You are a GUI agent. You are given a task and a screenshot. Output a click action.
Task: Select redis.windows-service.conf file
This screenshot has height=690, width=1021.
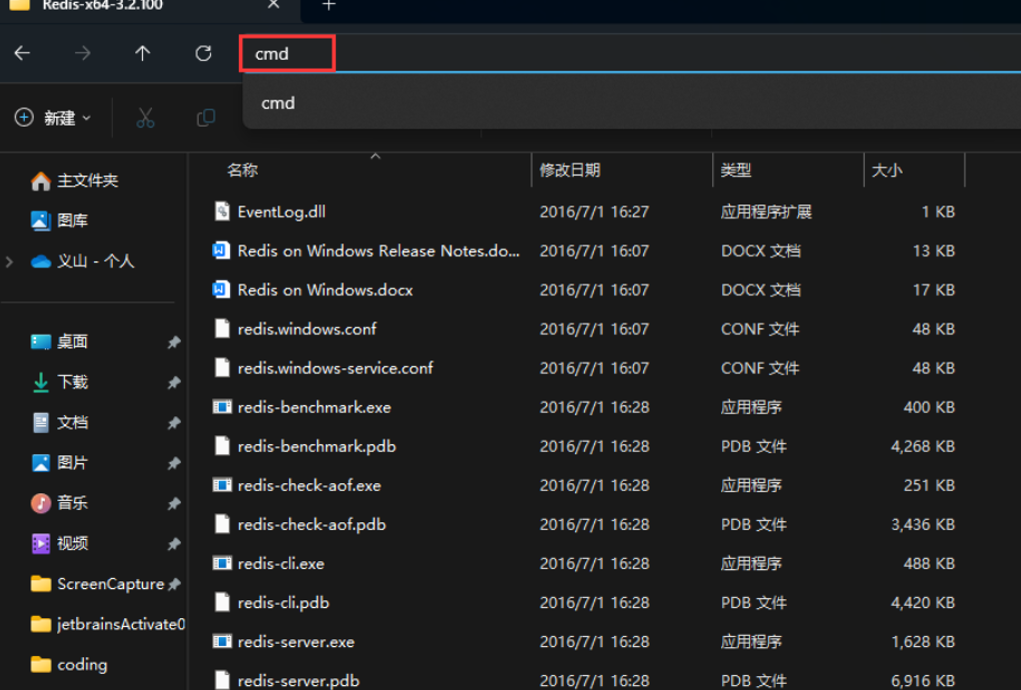[335, 368]
